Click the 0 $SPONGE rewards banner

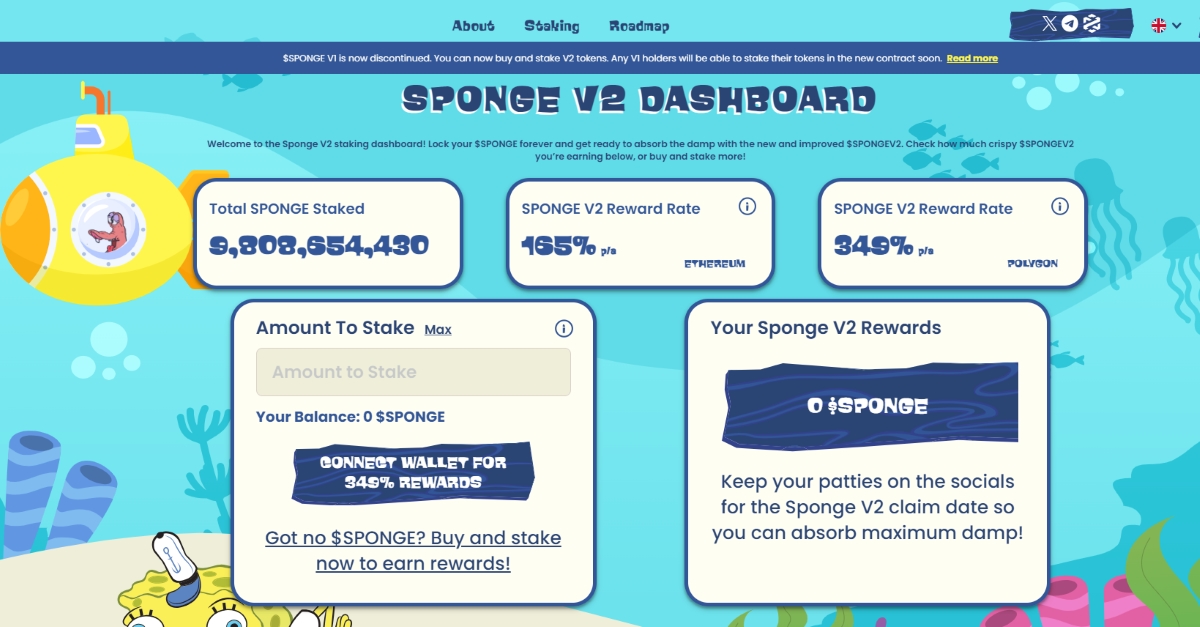(869, 405)
